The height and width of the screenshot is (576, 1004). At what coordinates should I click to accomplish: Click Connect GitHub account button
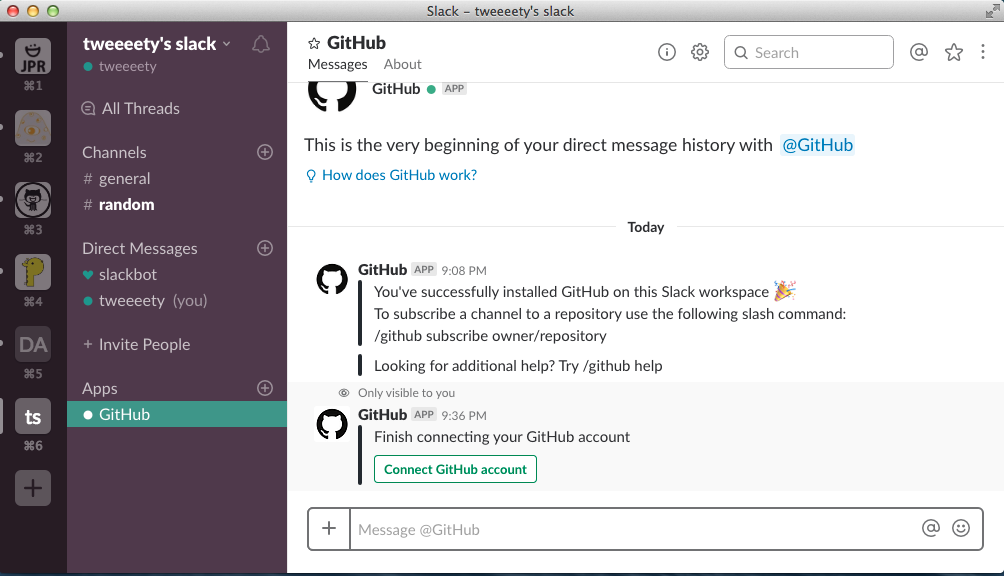coord(455,469)
